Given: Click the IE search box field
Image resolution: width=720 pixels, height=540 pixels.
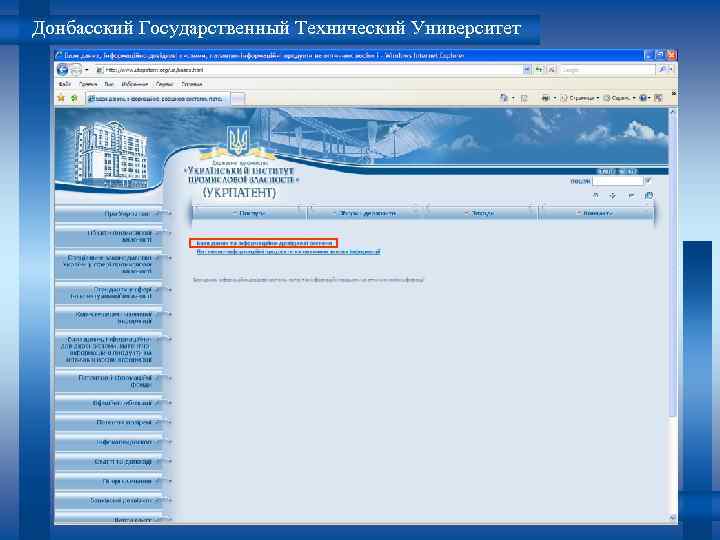Looking at the screenshot, I should click(x=607, y=70).
